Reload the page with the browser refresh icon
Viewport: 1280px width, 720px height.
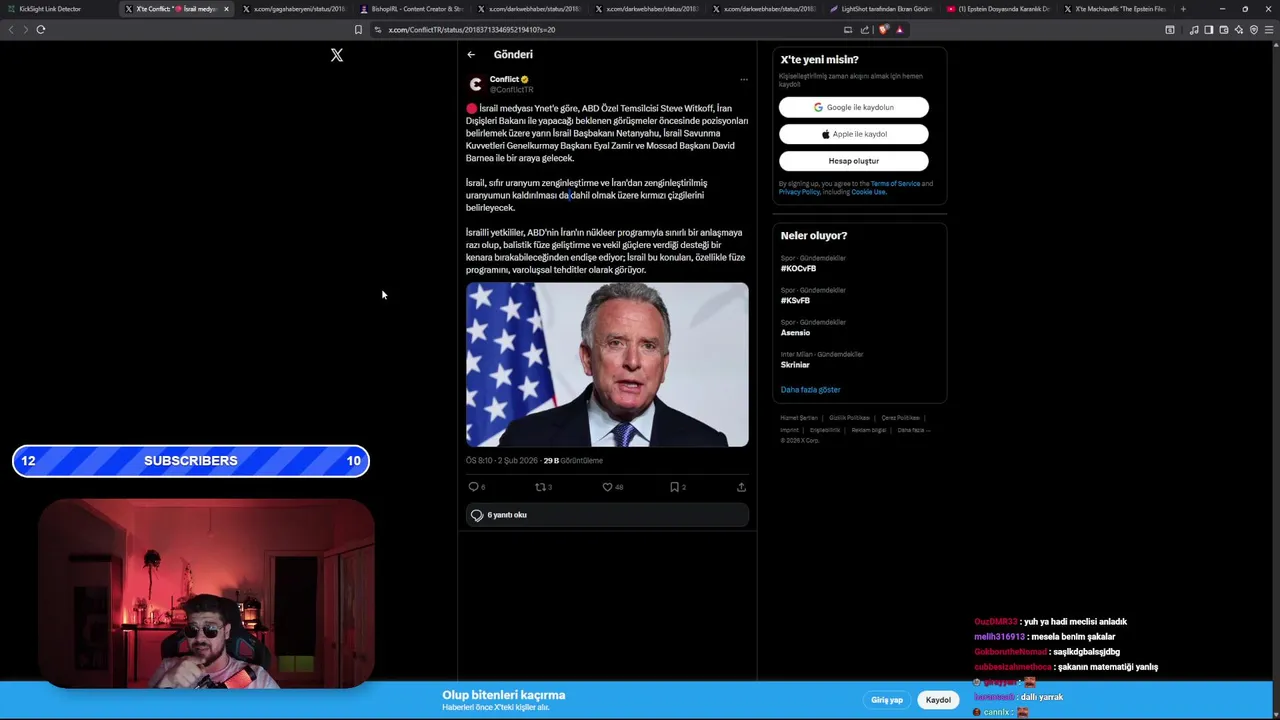pyautogui.click(x=41, y=30)
